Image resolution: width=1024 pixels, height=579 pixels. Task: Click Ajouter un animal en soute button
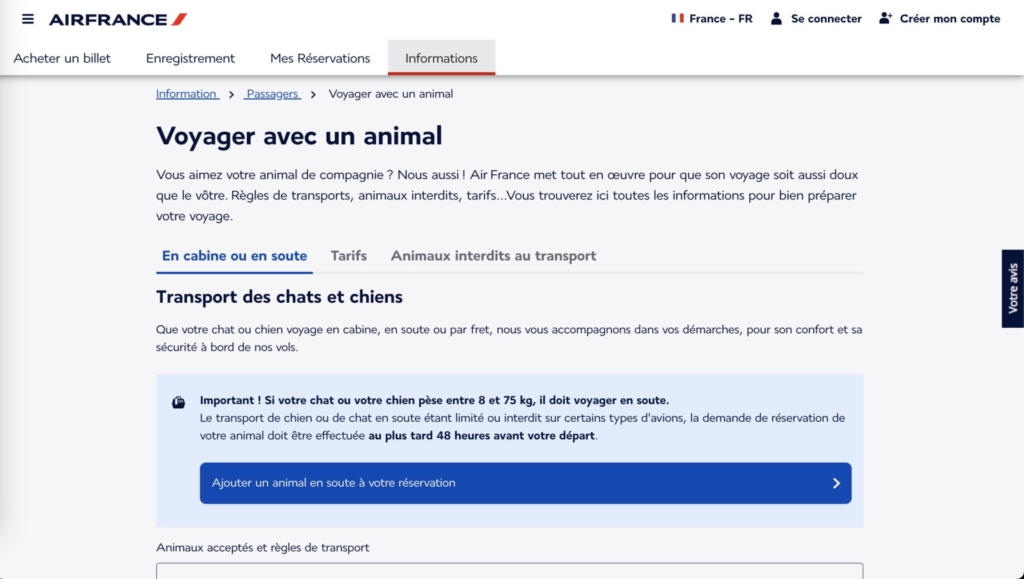tap(525, 483)
